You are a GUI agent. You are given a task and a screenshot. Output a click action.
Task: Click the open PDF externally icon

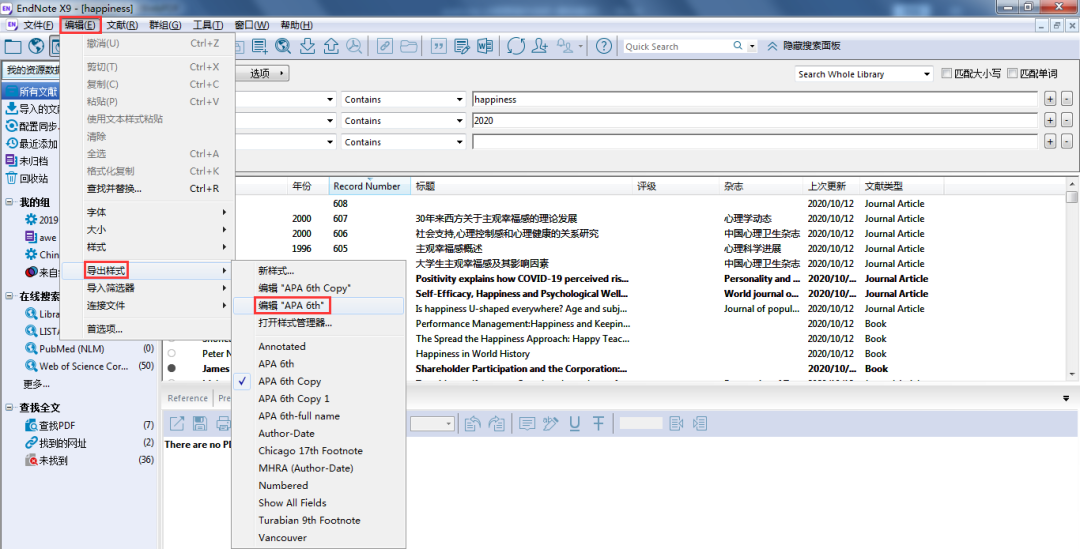(x=177, y=424)
